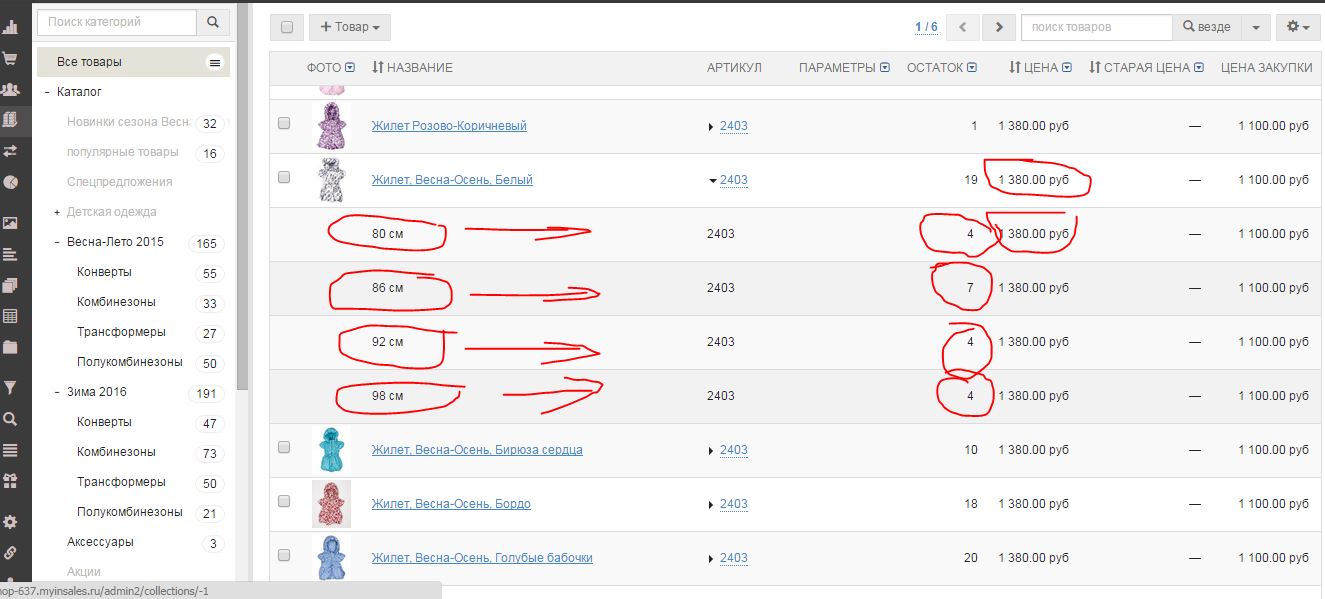Open product Жилет, Весна-Осень, Голубые бабочки
The height and width of the screenshot is (599, 1325).
coord(481,558)
